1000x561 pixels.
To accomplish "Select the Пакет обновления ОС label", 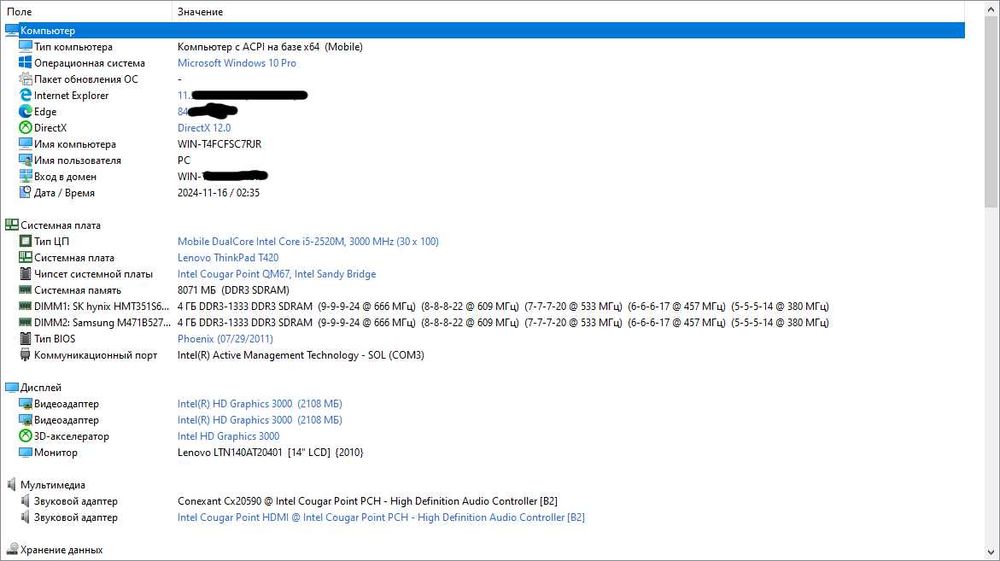I will pyautogui.click(x=86, y=79).
